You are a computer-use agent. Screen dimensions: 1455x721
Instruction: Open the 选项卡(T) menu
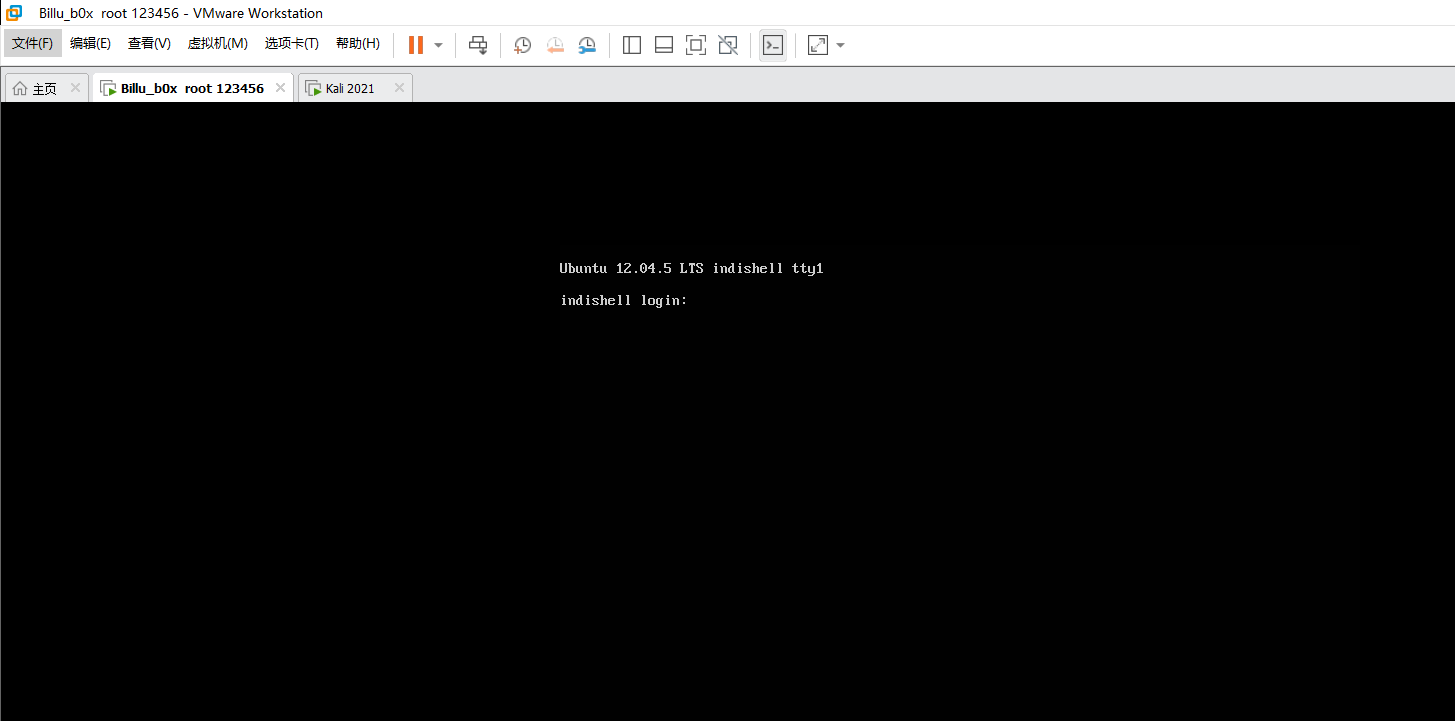[x=292, y=44]
